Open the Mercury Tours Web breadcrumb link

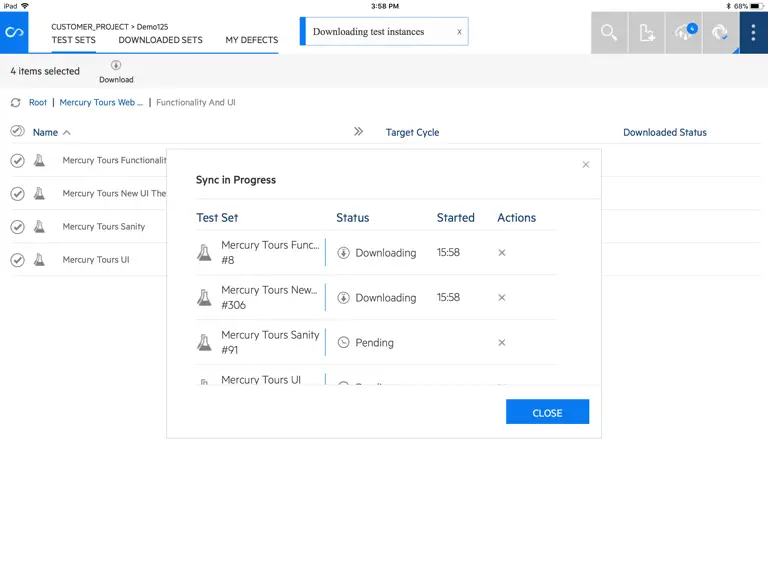tap(101, 102)
